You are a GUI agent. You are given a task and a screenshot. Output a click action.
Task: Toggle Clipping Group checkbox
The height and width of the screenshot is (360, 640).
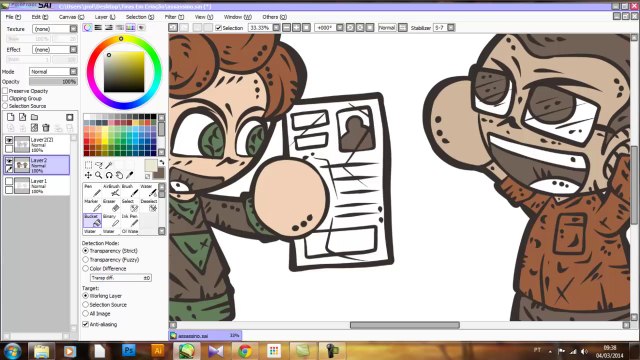pyautogui.click(x=5, y=98)
